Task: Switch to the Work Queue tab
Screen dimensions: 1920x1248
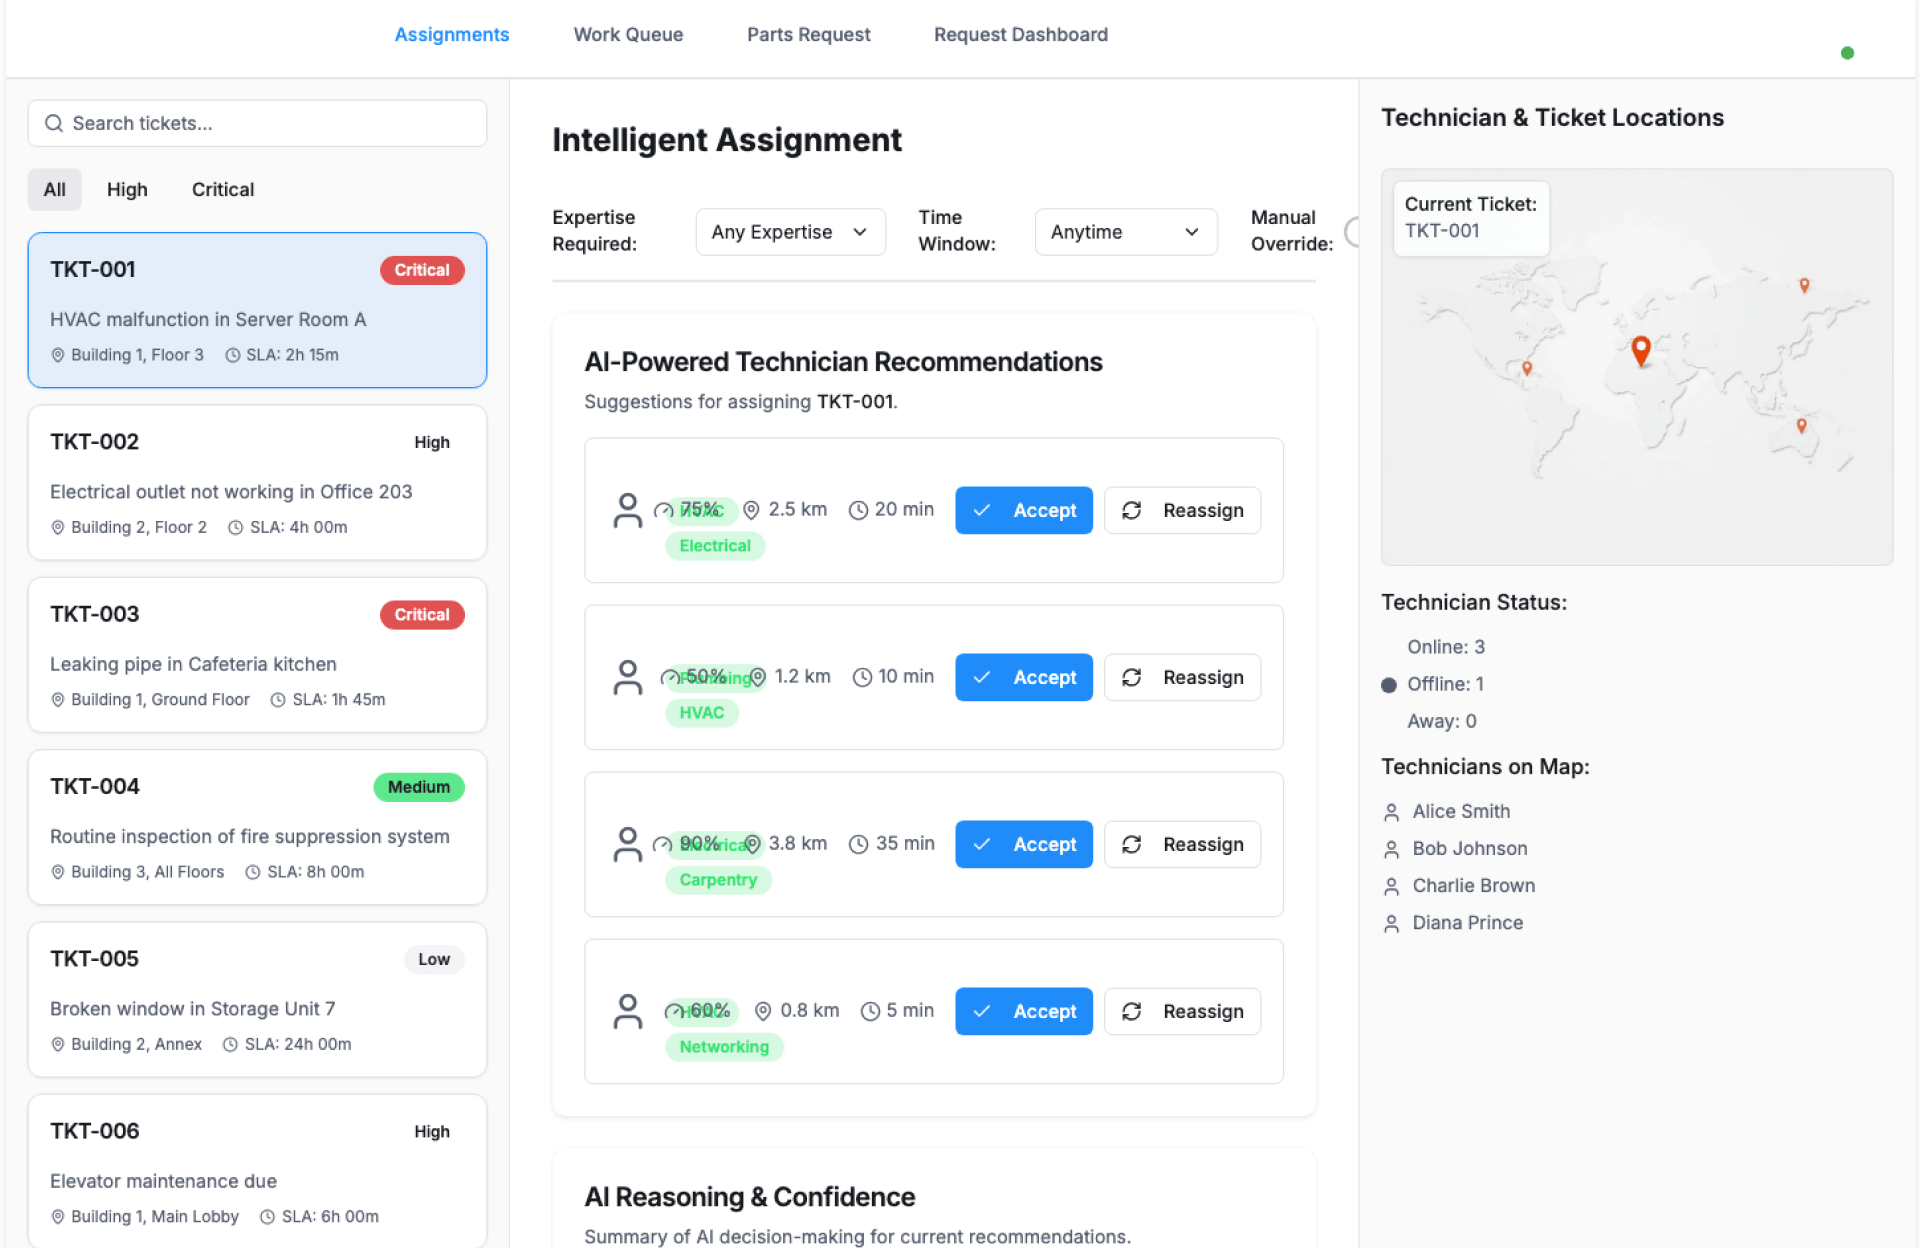Action: tap(628, 35)
